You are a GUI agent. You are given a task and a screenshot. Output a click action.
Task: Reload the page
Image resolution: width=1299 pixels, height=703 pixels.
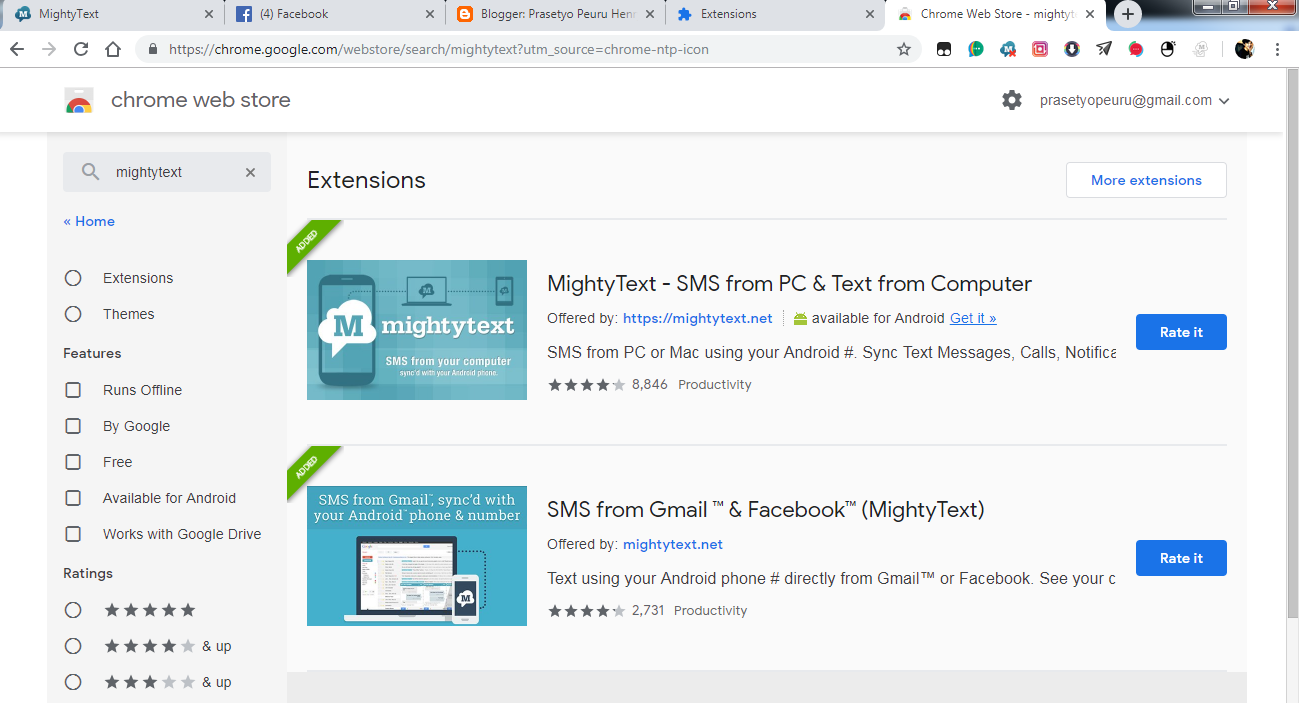click(x=81, y=49)
